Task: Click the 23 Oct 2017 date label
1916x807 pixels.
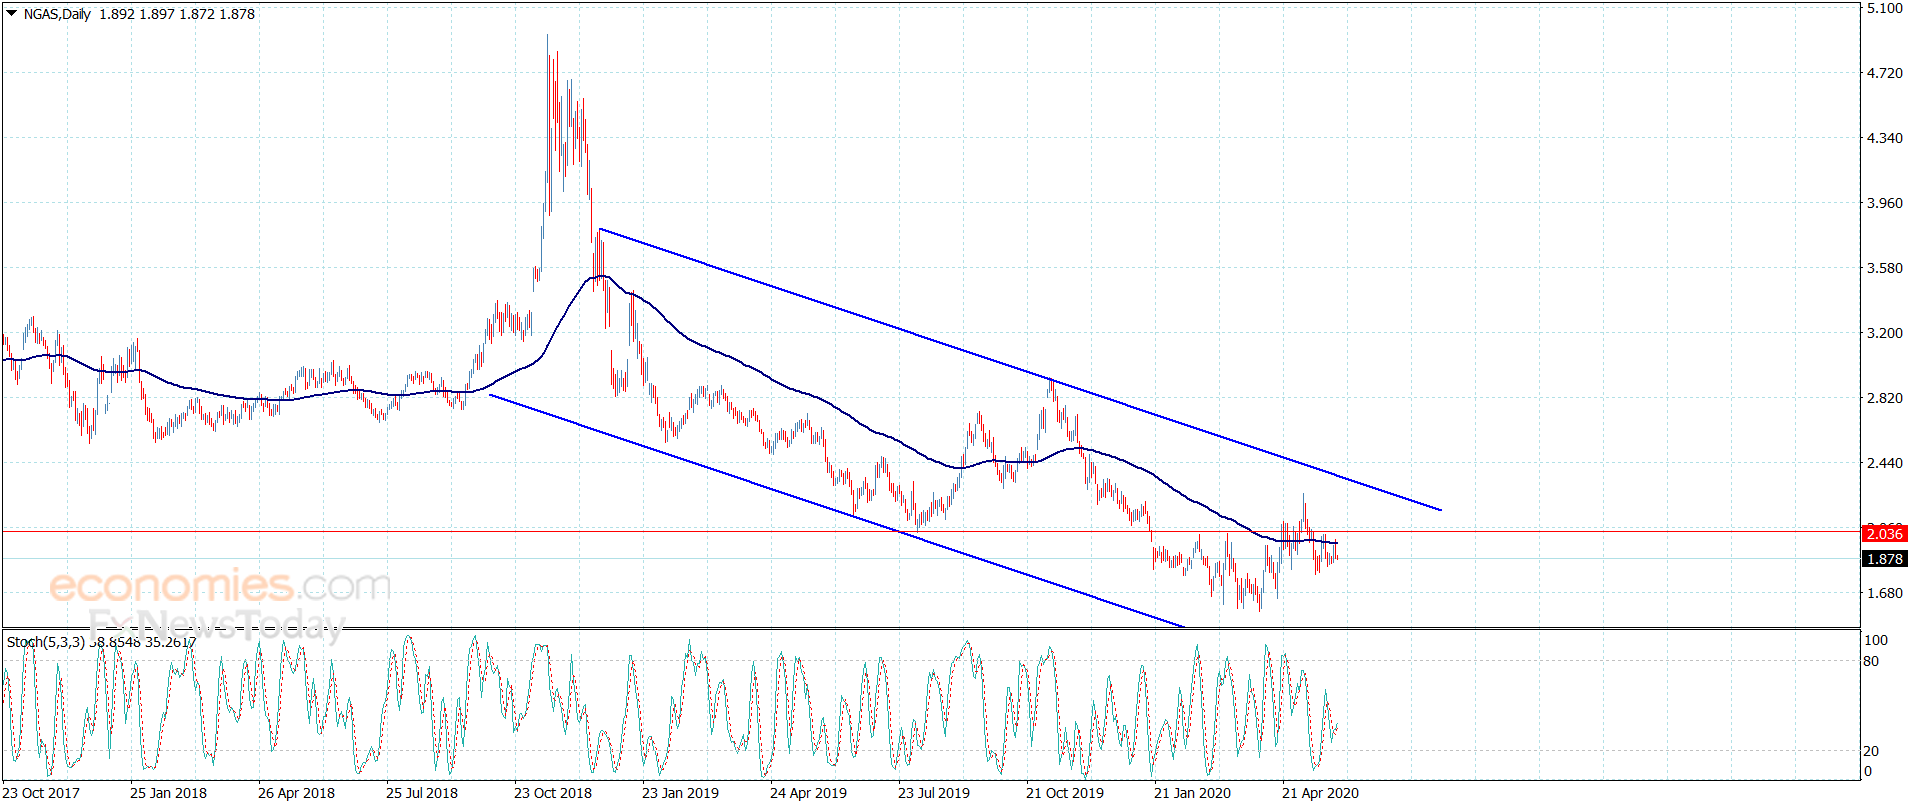Action: click(x=41, y=793)
